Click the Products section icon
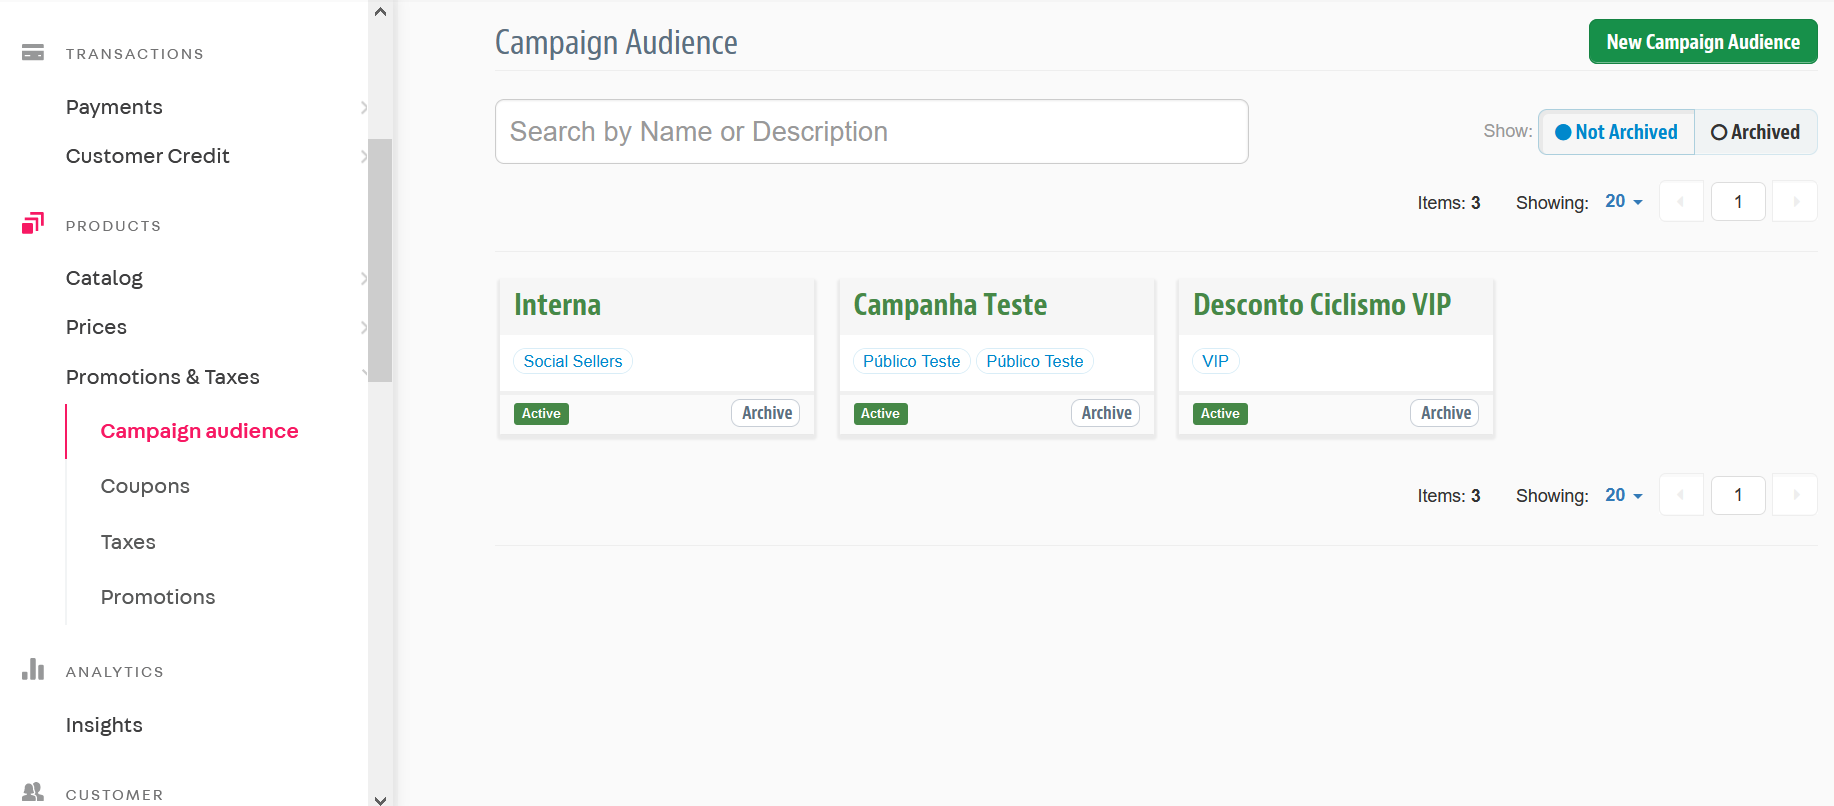This screenshot has height=806, width=1834. [x=33, y=223]
